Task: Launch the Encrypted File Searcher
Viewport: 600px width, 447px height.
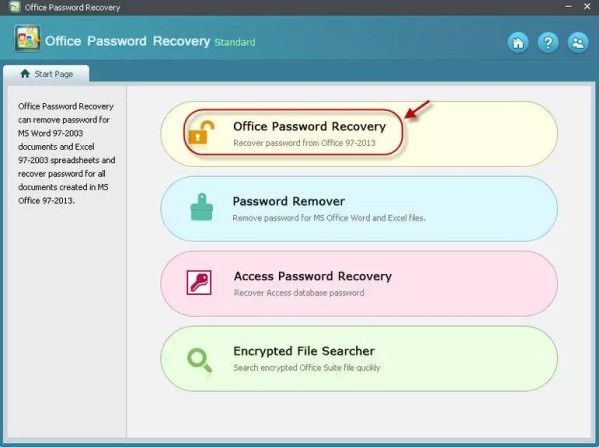Action: point(359,359)
